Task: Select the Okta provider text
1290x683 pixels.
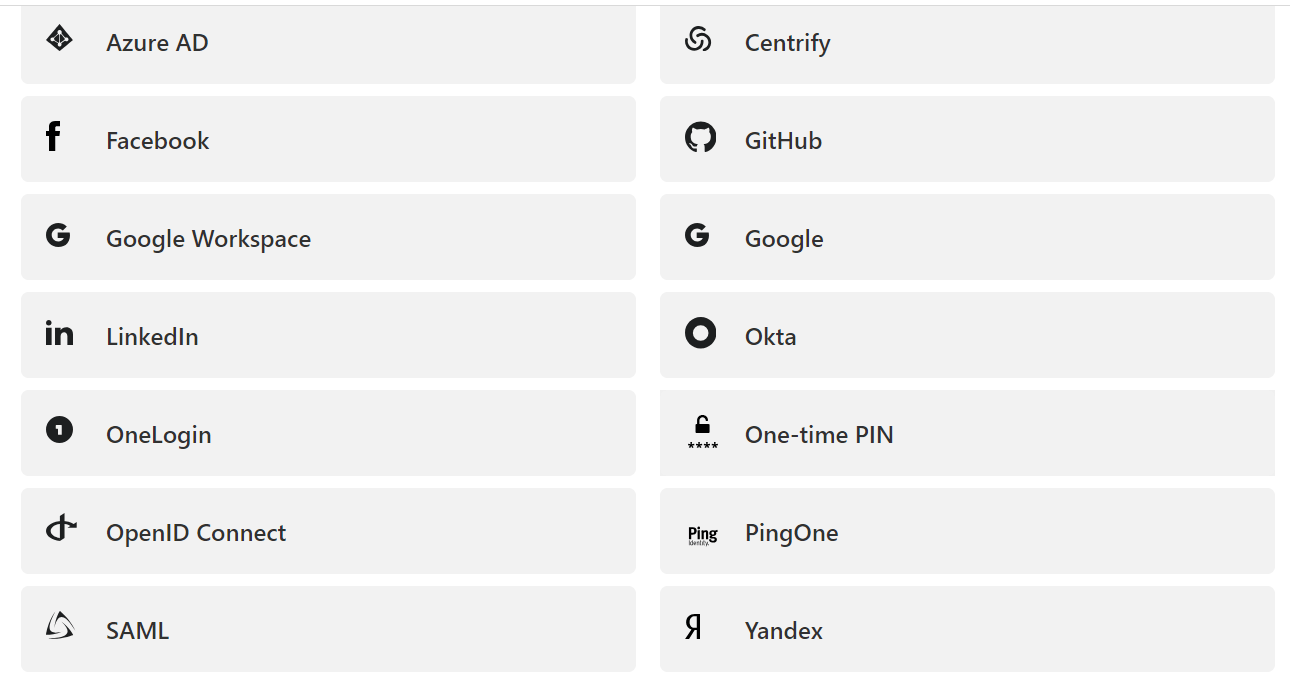Action: [x=770, y=337]
